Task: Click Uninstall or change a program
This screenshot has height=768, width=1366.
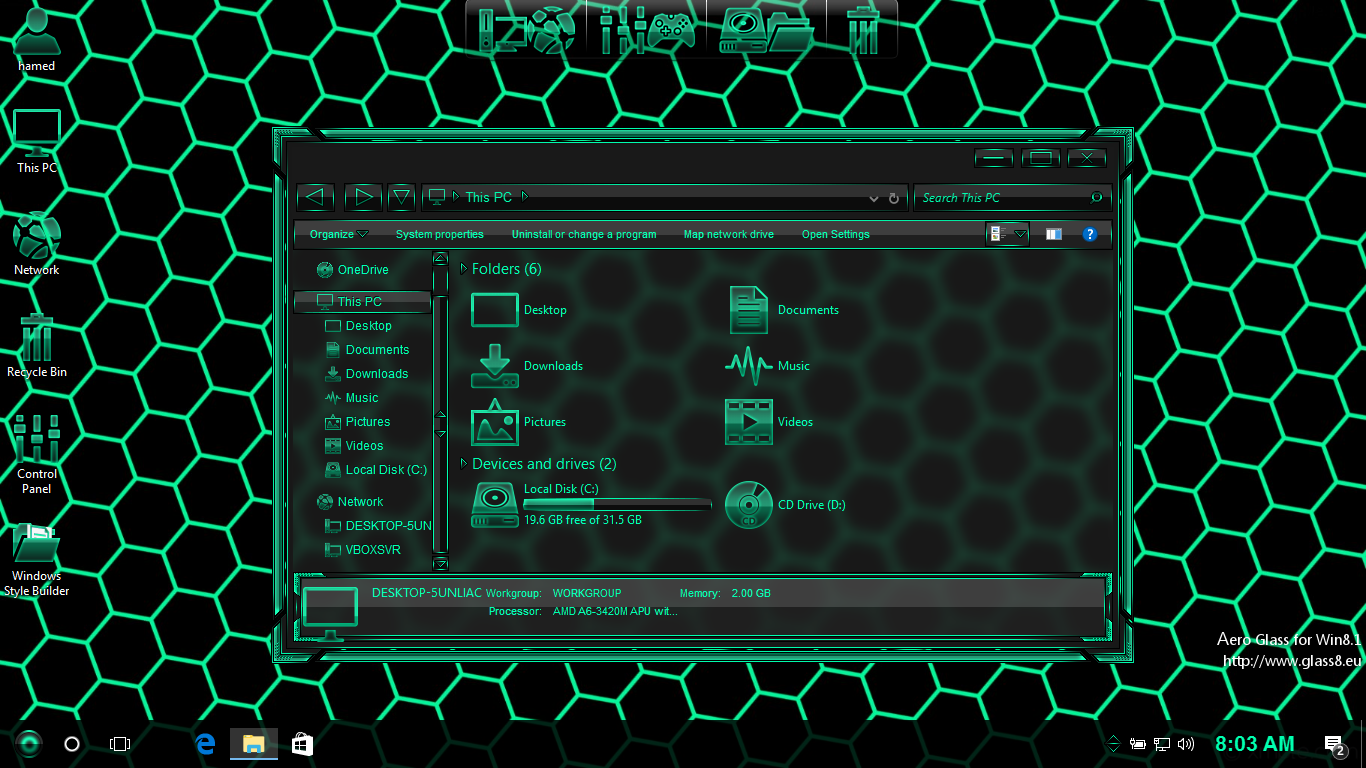Action: pos(584,234)
